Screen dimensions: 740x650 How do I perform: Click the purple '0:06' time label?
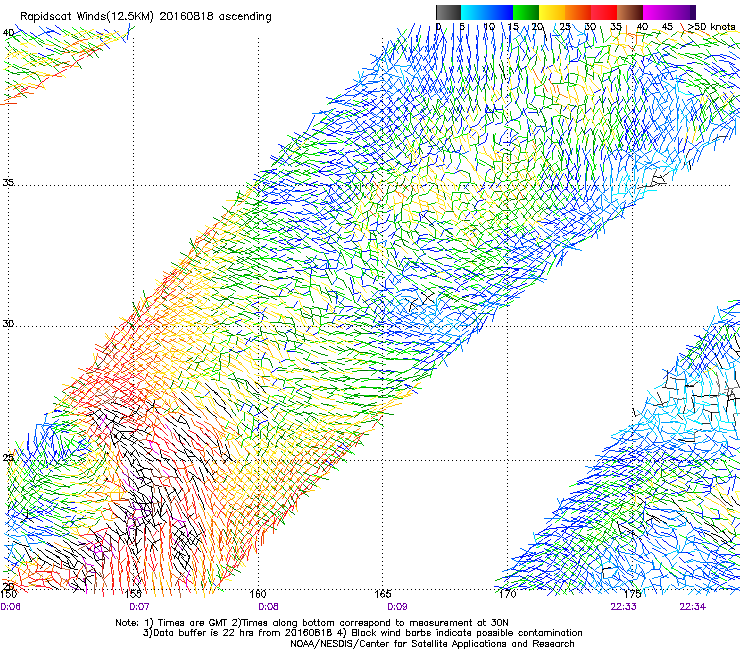(x=10, y=607)
